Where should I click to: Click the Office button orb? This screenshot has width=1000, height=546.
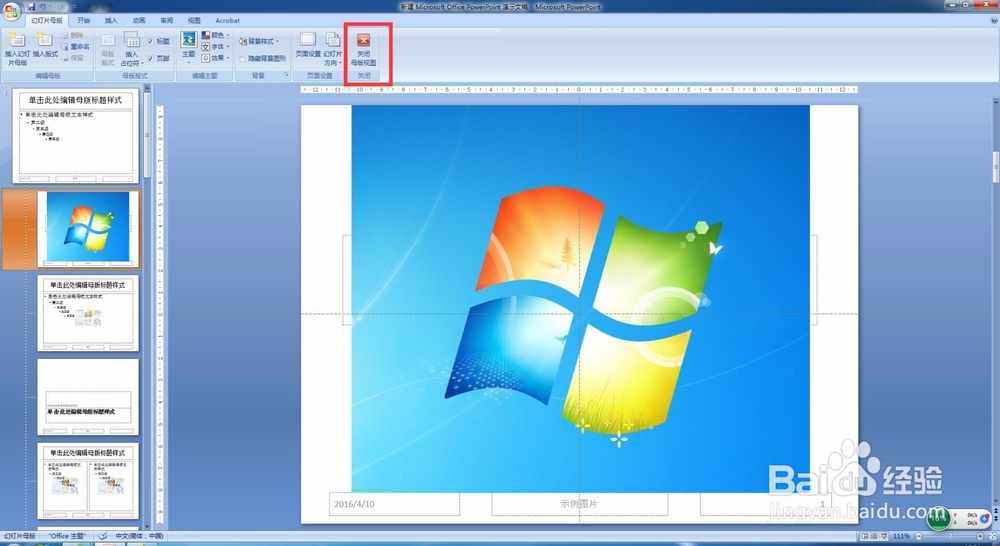pos(11,11)
